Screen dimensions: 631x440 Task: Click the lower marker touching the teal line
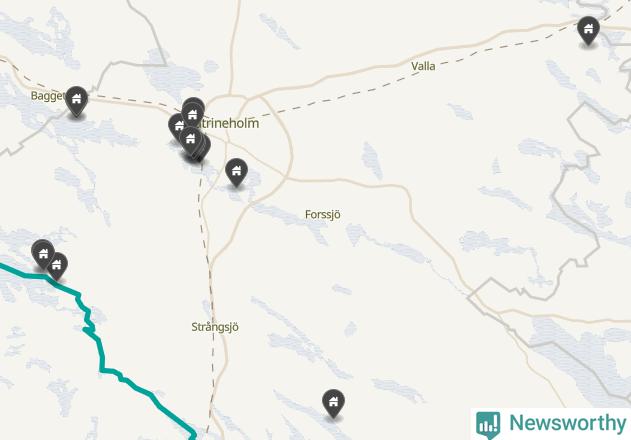[57, 266]
